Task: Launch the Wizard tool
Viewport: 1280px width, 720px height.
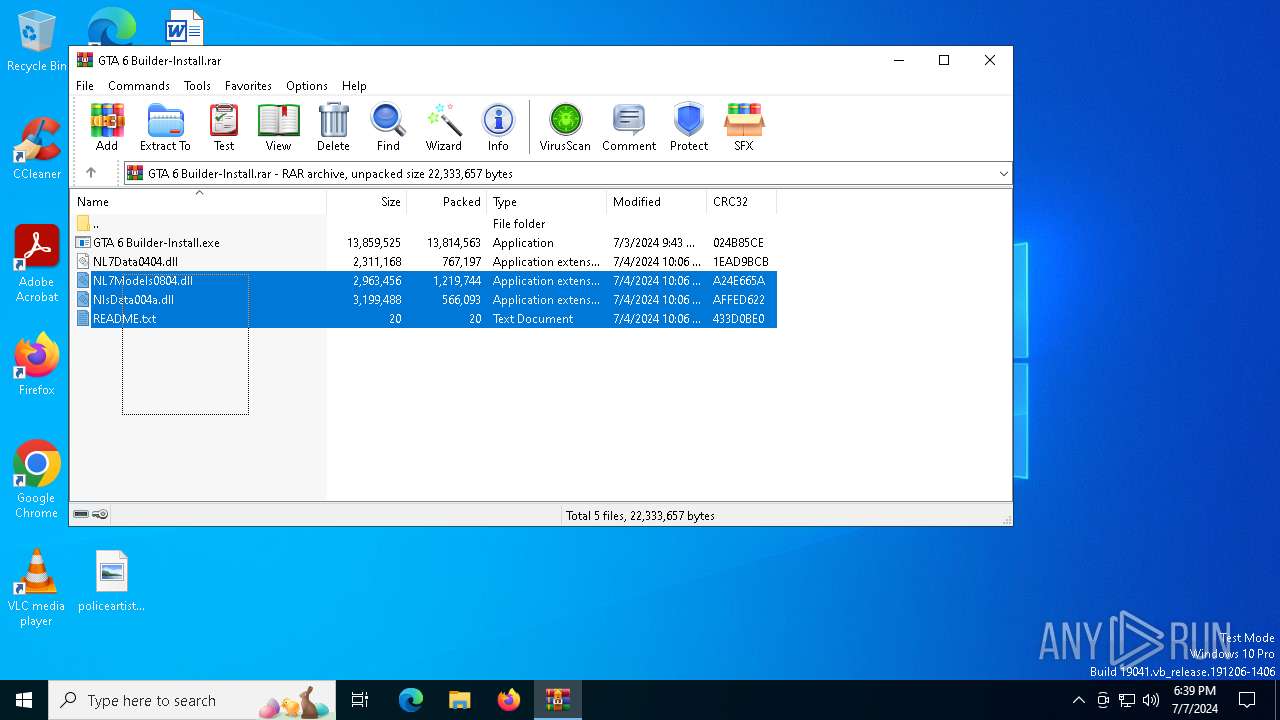Action: point(443,127)
